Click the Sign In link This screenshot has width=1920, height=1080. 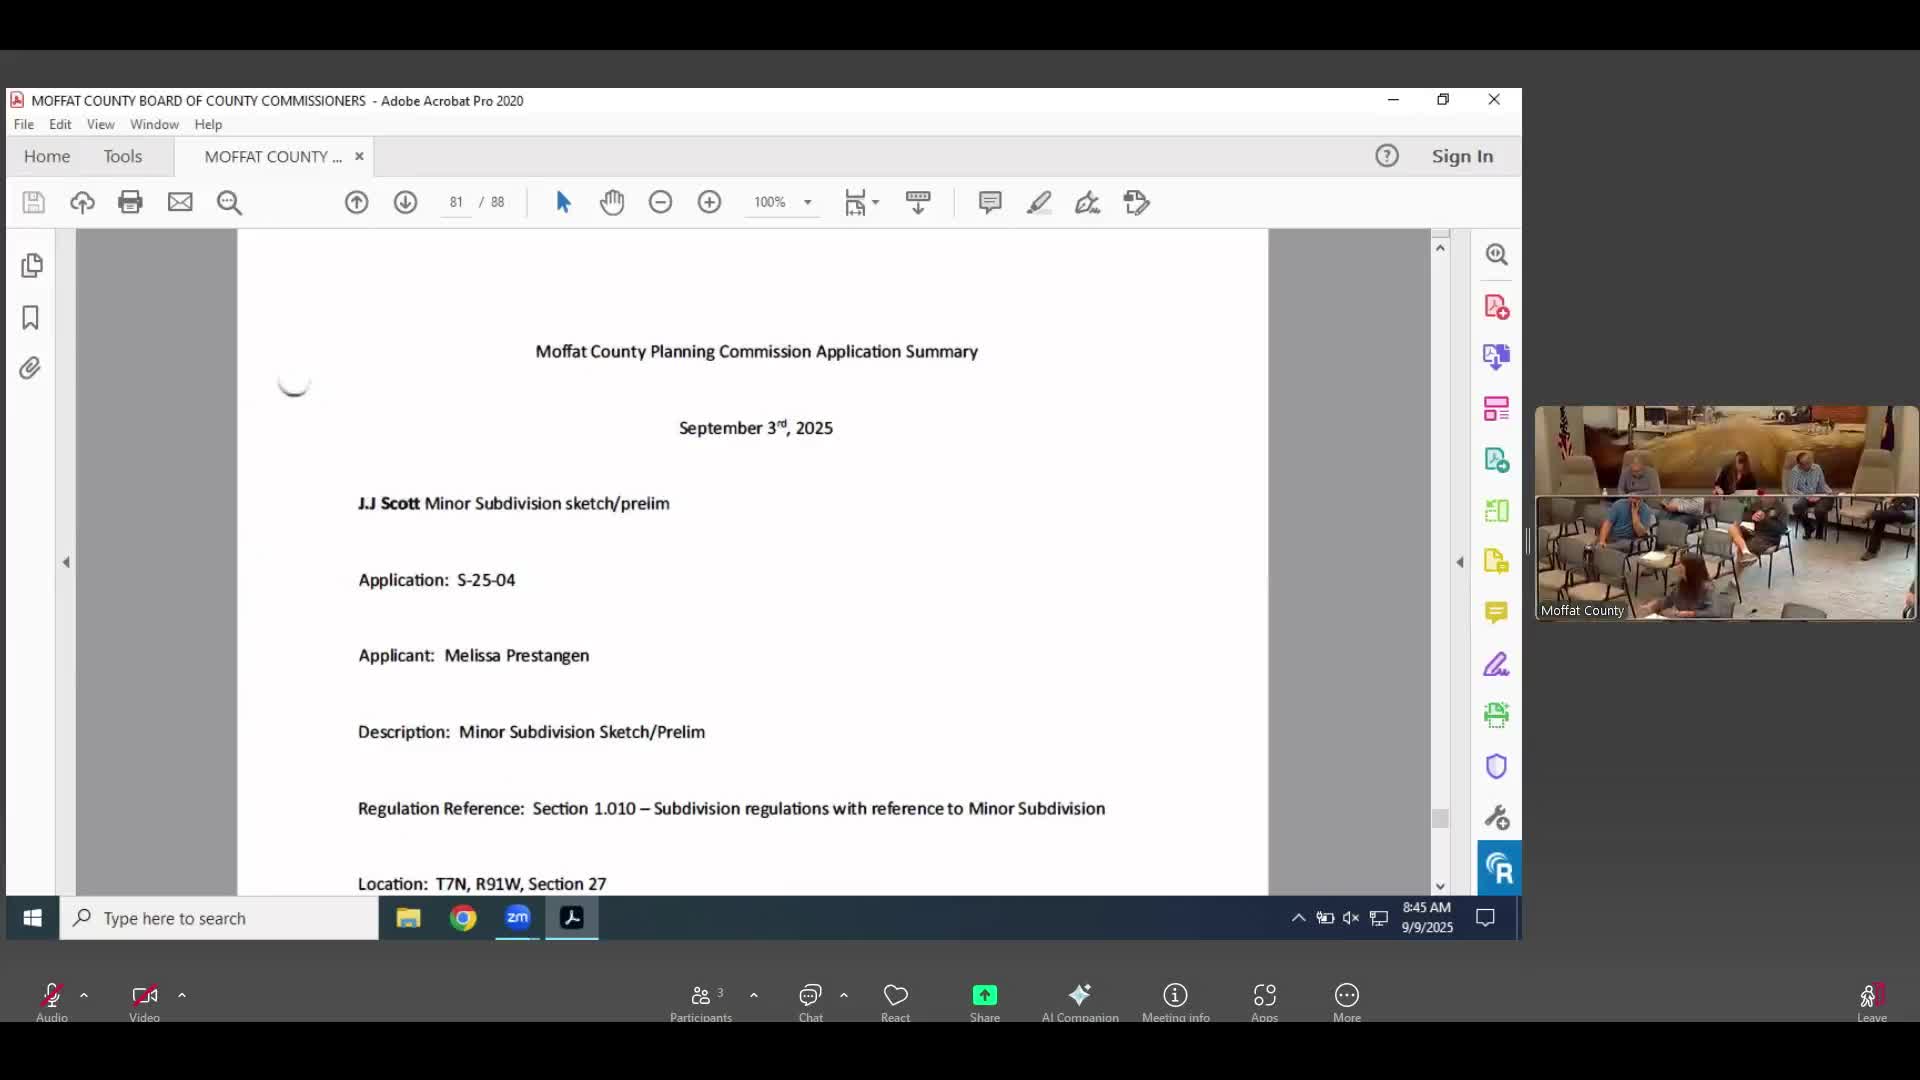(1462, 156)
